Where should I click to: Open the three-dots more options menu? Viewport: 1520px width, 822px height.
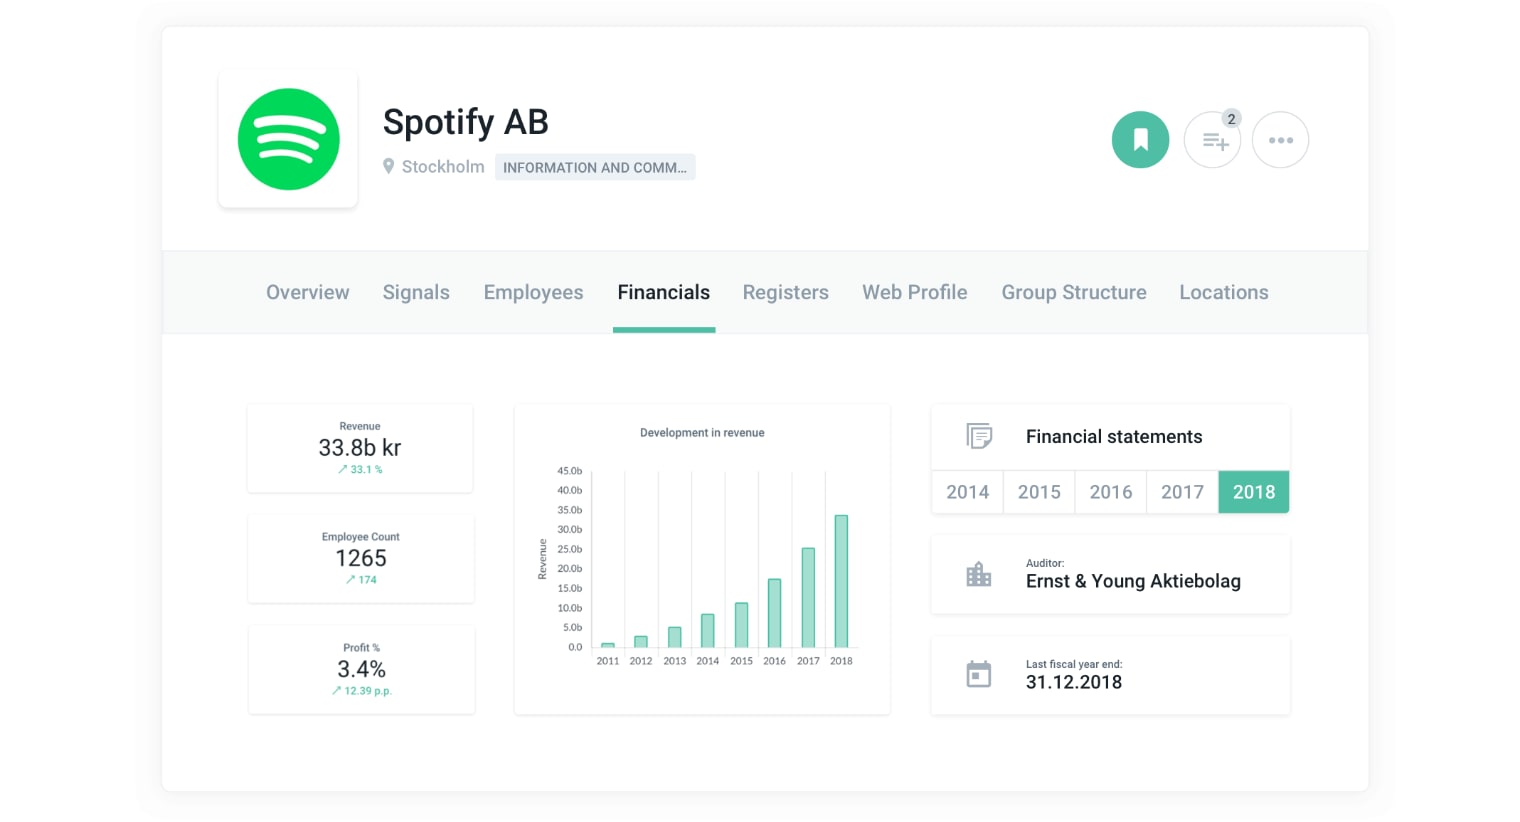(1280, 140)
